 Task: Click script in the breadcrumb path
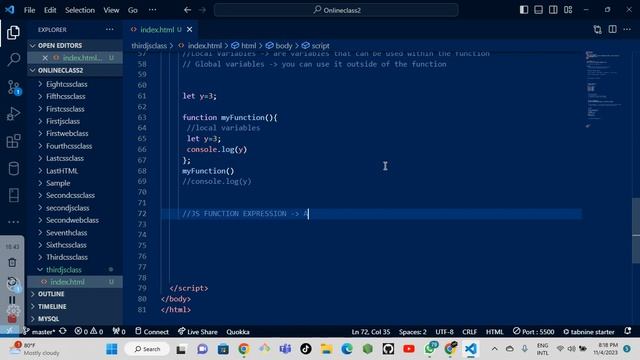[320, 46]
